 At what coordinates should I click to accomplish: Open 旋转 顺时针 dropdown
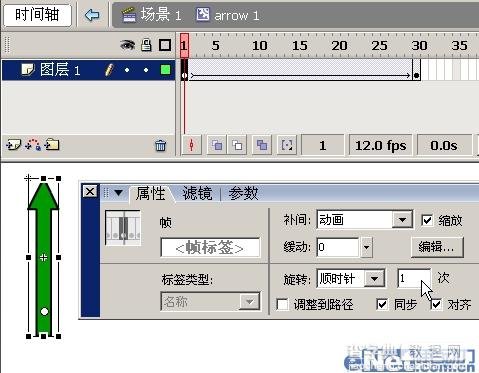tap(351, 278)
